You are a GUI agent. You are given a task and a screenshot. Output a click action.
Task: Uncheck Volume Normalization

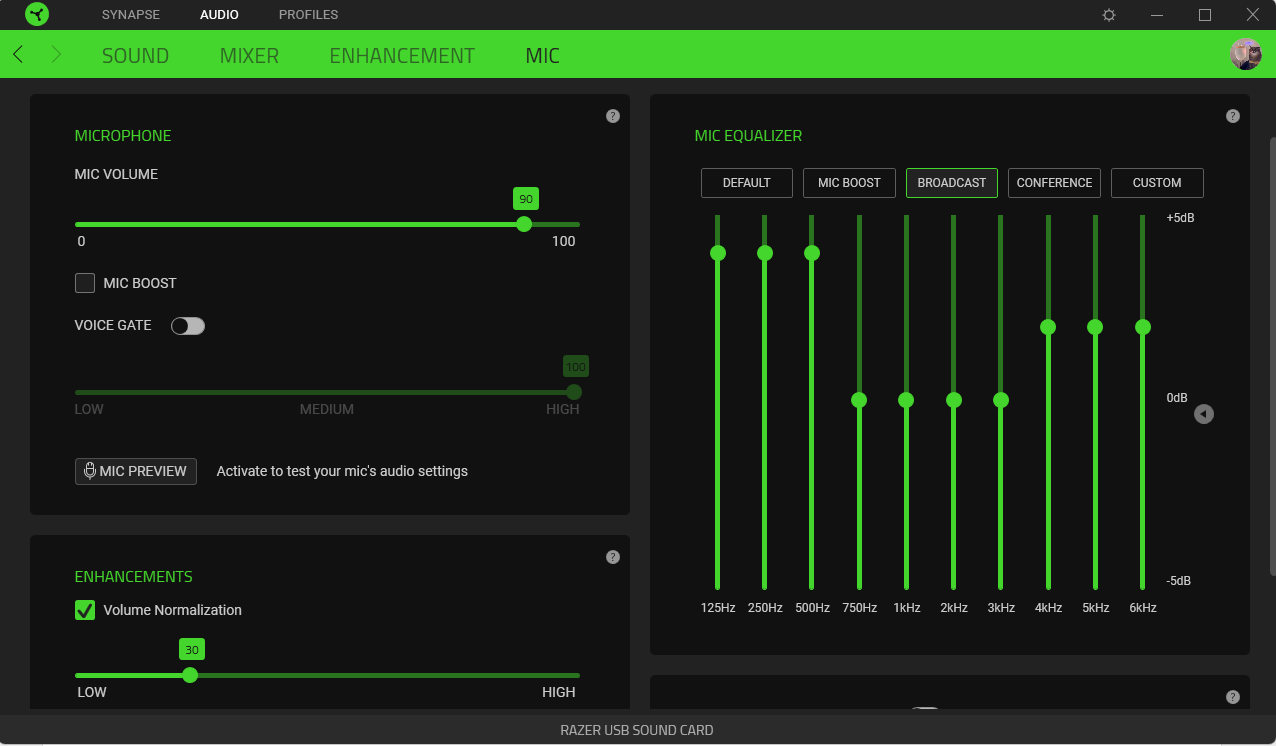coord(85,610)
